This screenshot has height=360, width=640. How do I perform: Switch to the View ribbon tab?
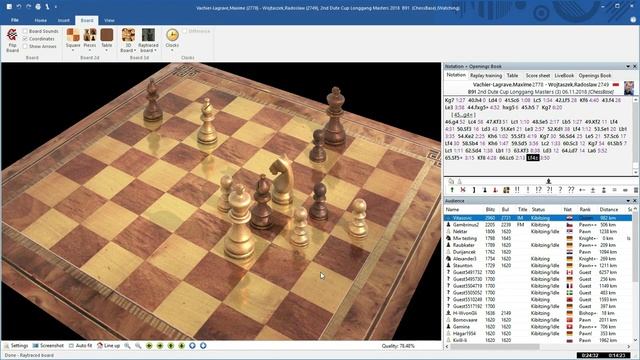109,20
